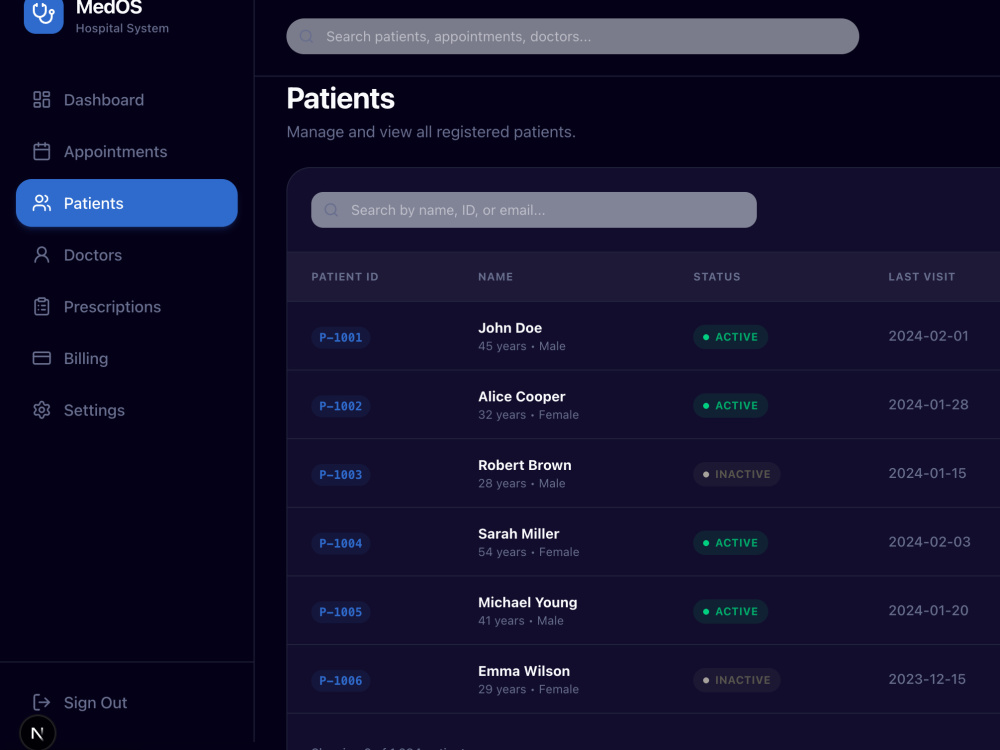Click the Patients page heading
The height and width of the screenshot is (750, 1000).
click(x=341, y=98)
